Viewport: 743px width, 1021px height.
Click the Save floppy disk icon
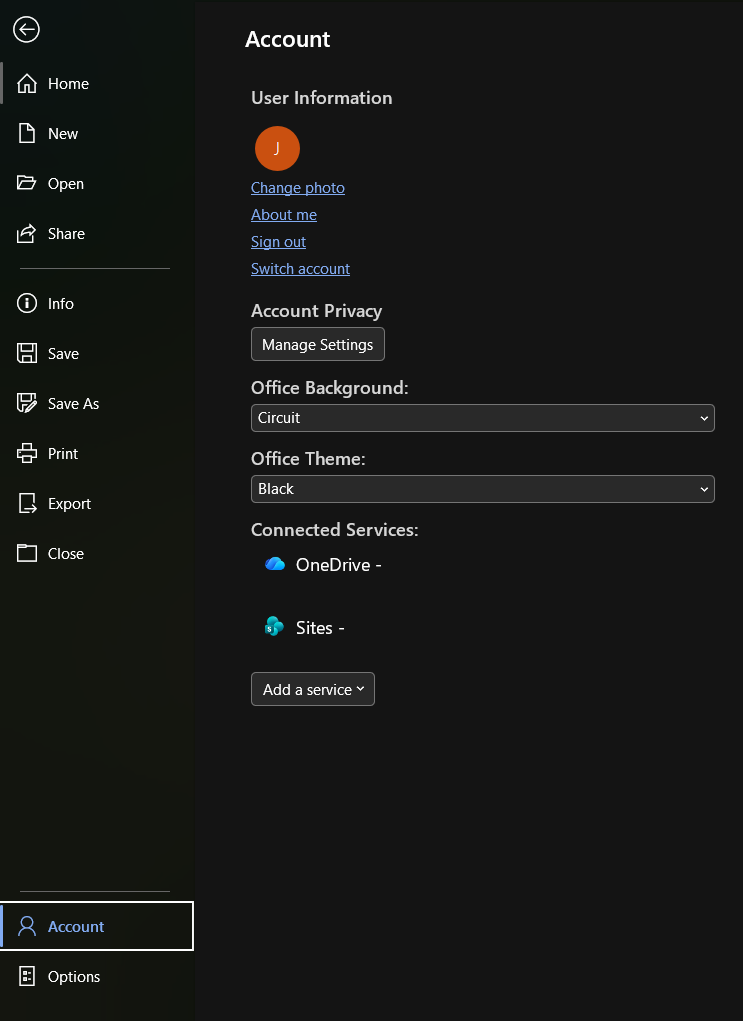pos(27,354)
